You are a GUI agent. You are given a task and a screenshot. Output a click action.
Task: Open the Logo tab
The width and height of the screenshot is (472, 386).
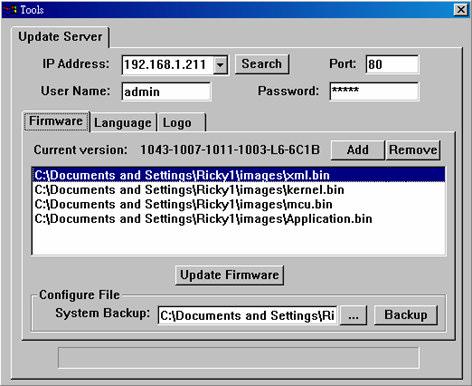(x=181, y=123)
